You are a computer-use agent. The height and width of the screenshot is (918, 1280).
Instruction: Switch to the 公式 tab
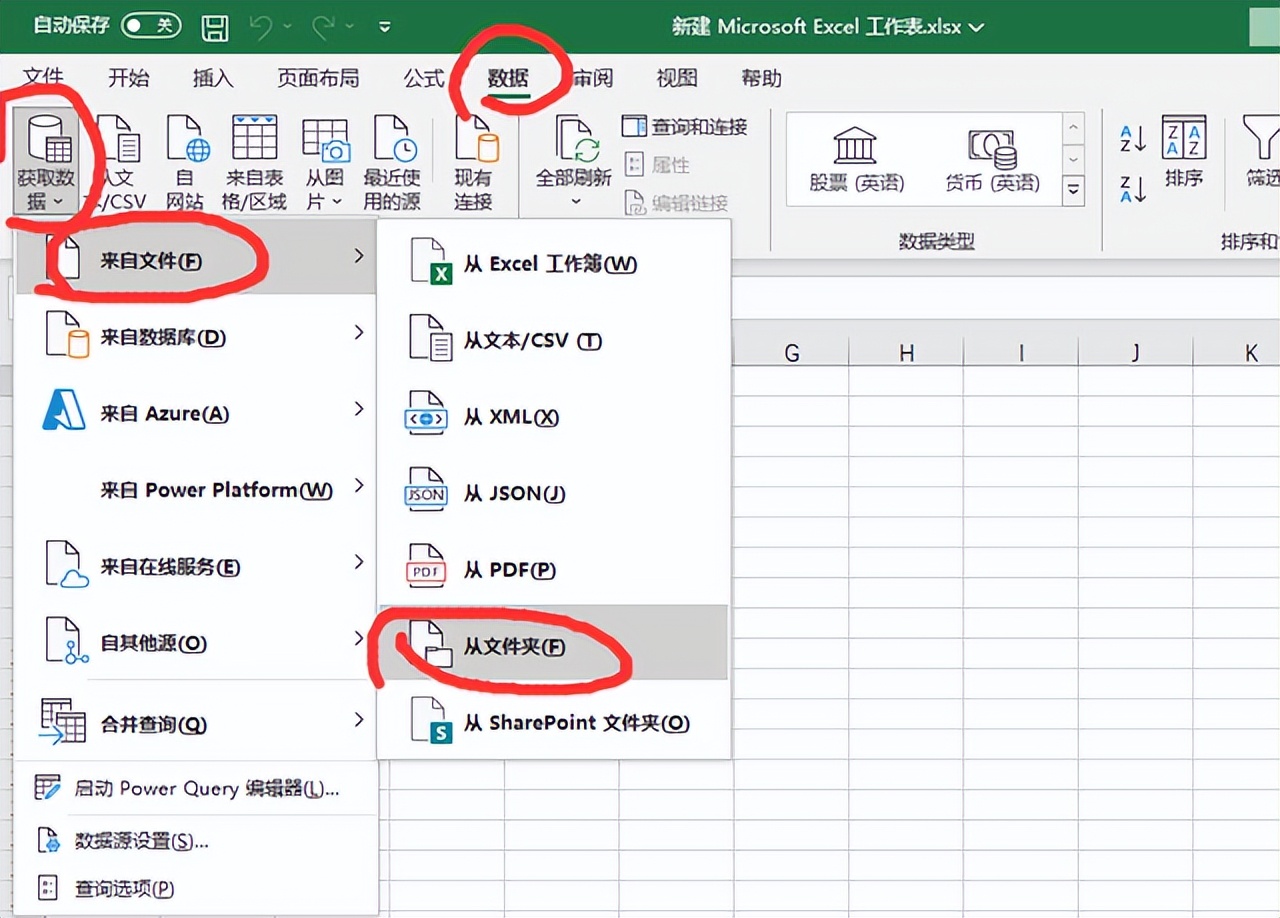423,78
